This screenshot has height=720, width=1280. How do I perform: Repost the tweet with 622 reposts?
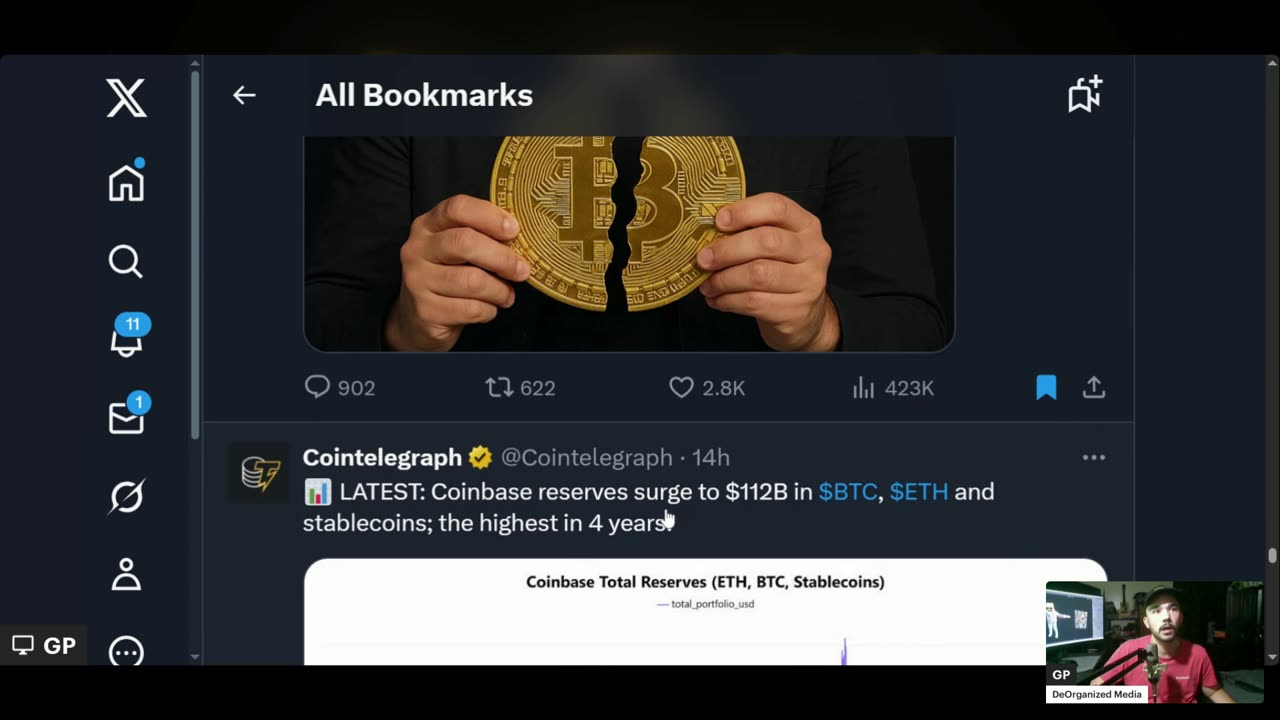pyautogui.click(x=520, y=387)
